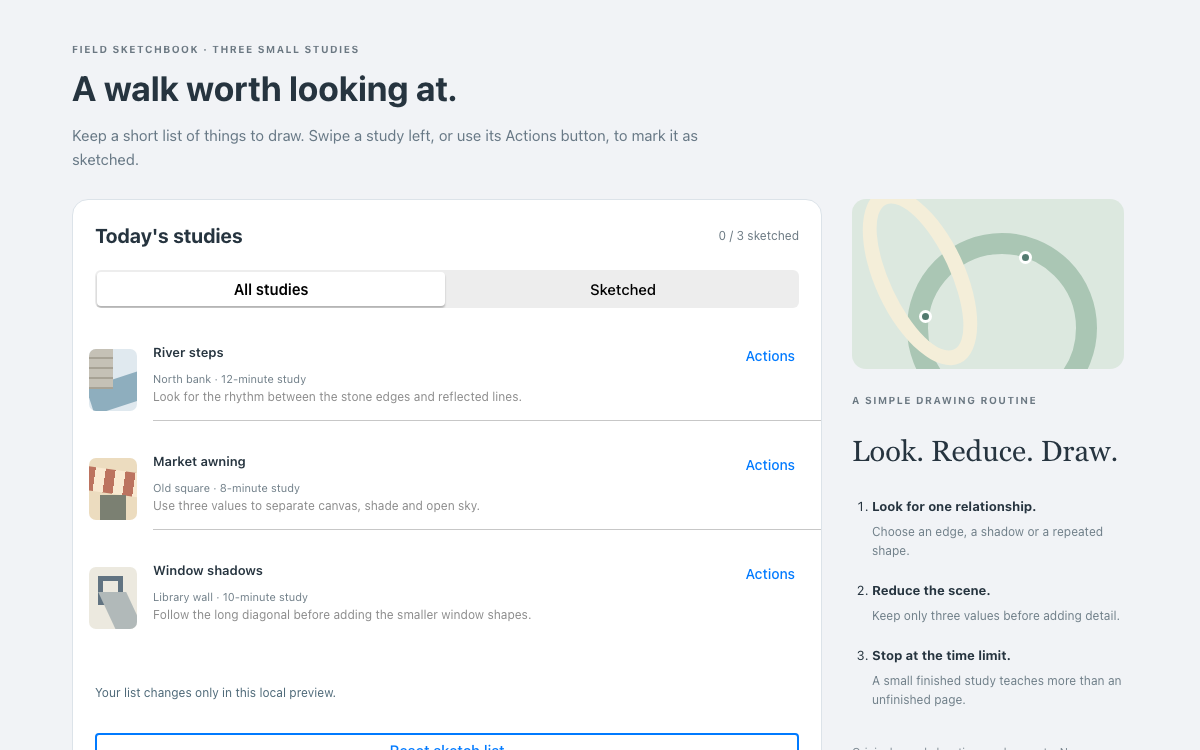
Task: Select the Window shadows study title
Action: click(x=208, y=571)
